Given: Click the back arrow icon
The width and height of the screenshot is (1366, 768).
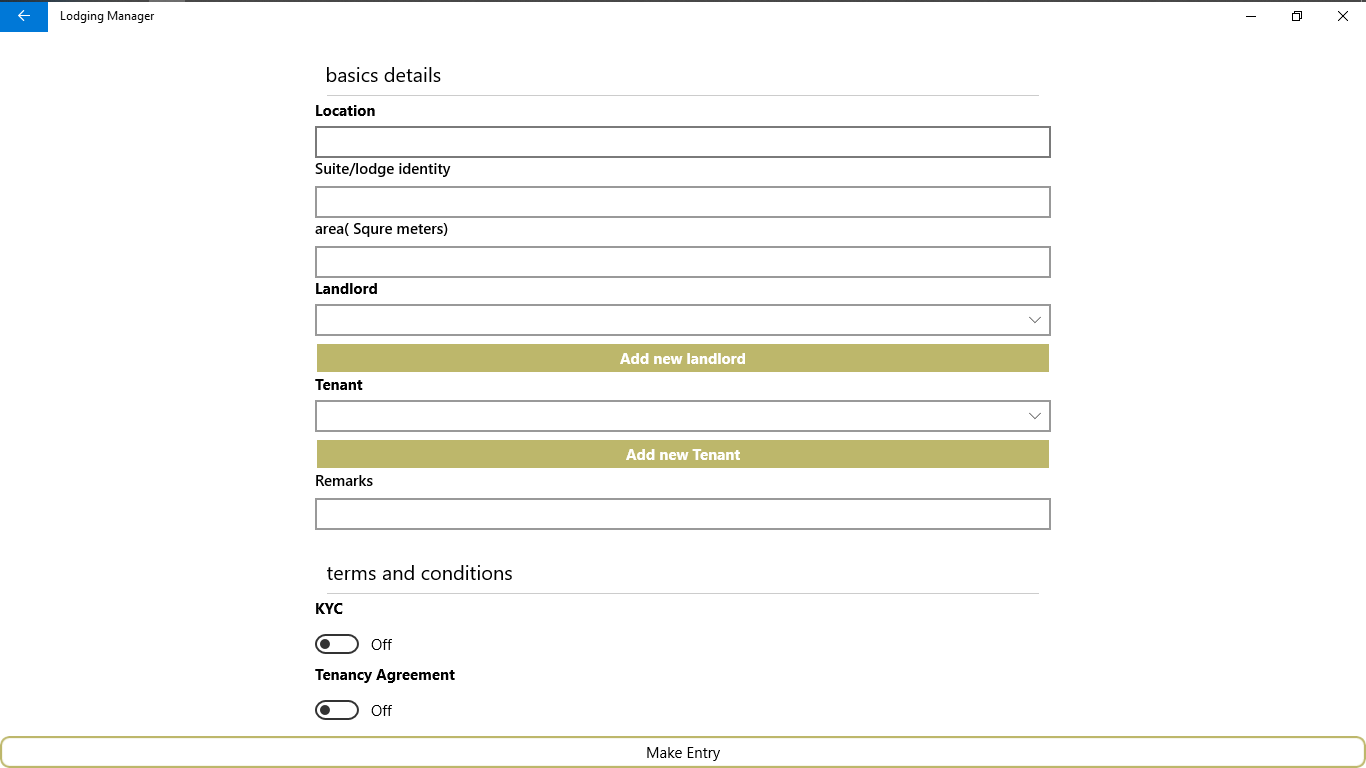Looking at the screenshot, I should (24, 16).
